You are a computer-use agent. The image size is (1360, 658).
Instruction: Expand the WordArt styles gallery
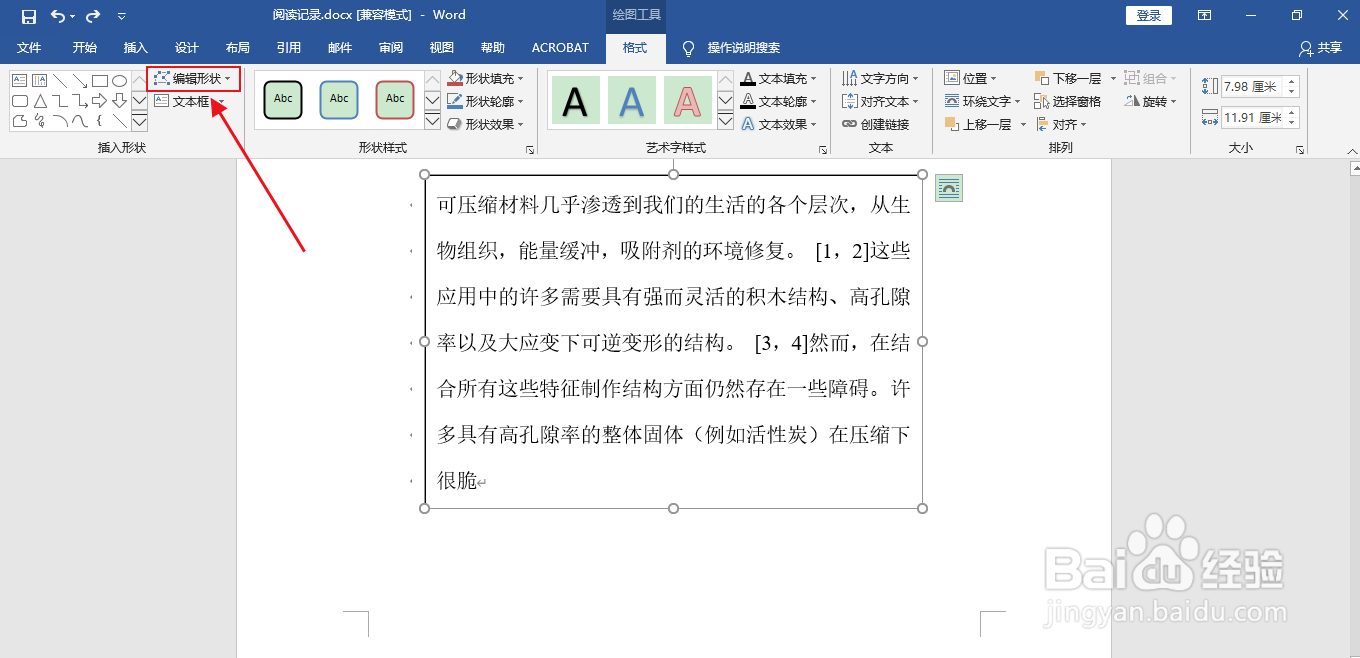(x=726, y=122)
